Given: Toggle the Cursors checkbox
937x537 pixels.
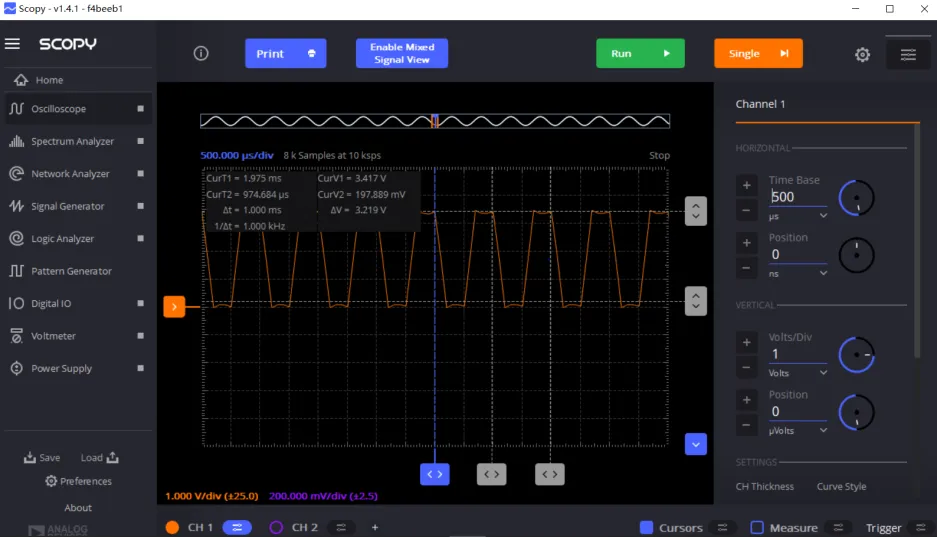Looking at the screenshot, I should click(x=646, y=527).
